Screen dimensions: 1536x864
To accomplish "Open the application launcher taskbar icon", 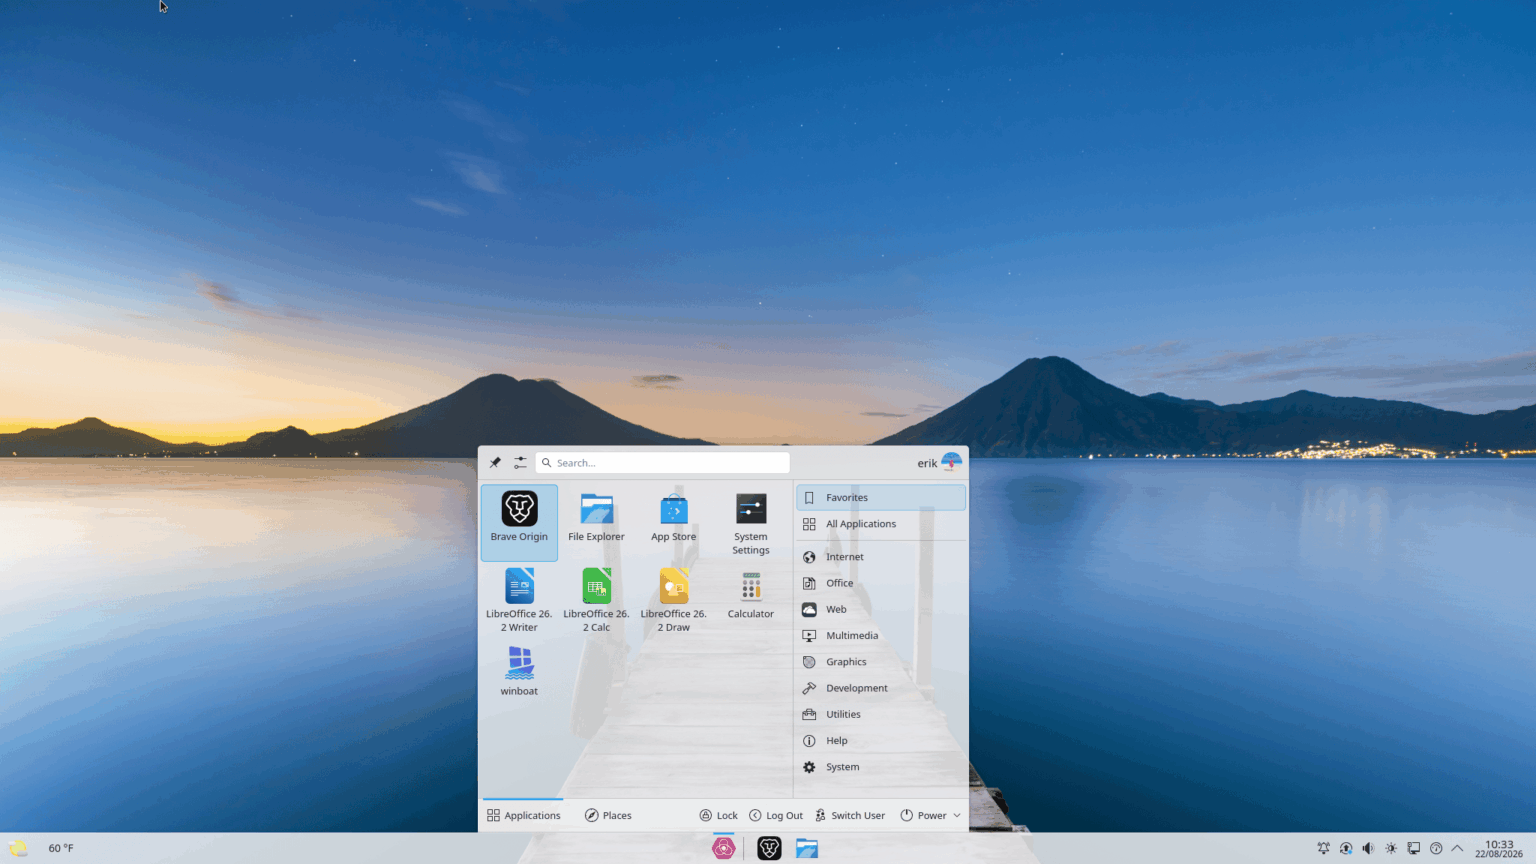I will (x=724, y=848).
